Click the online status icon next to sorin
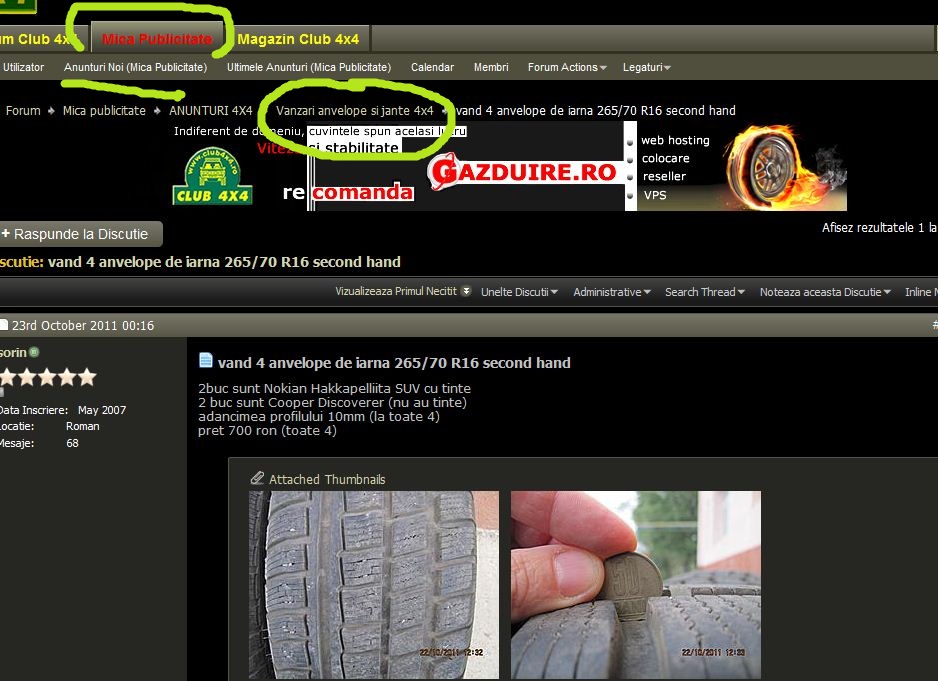The image size is (938, 681). 34,353
